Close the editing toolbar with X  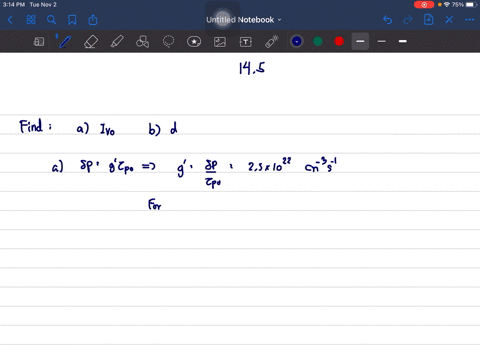click(449, 20)
